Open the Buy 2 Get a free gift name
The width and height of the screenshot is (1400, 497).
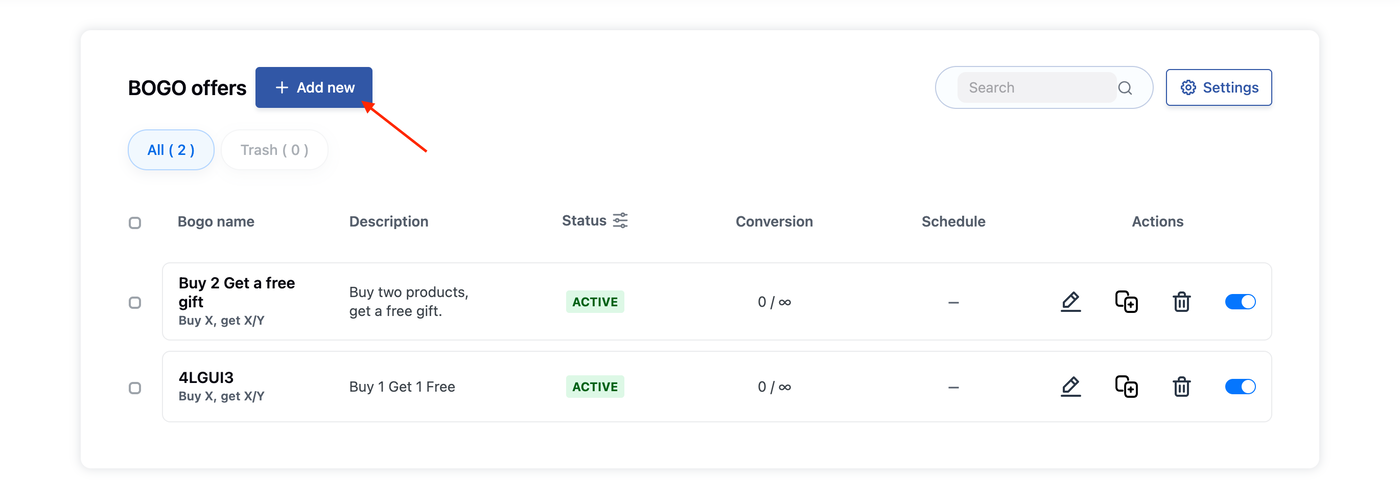click(237, 292)
